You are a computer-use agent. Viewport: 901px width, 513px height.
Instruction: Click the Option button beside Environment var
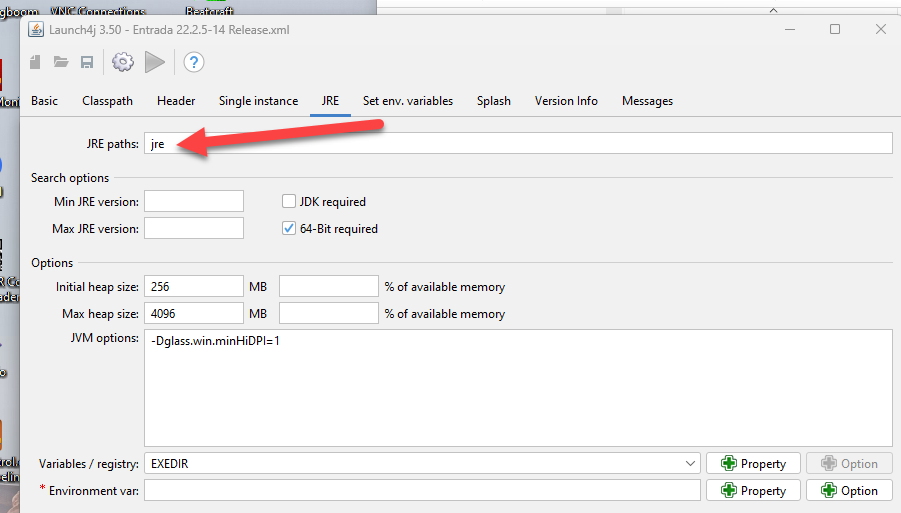[848, 491]
